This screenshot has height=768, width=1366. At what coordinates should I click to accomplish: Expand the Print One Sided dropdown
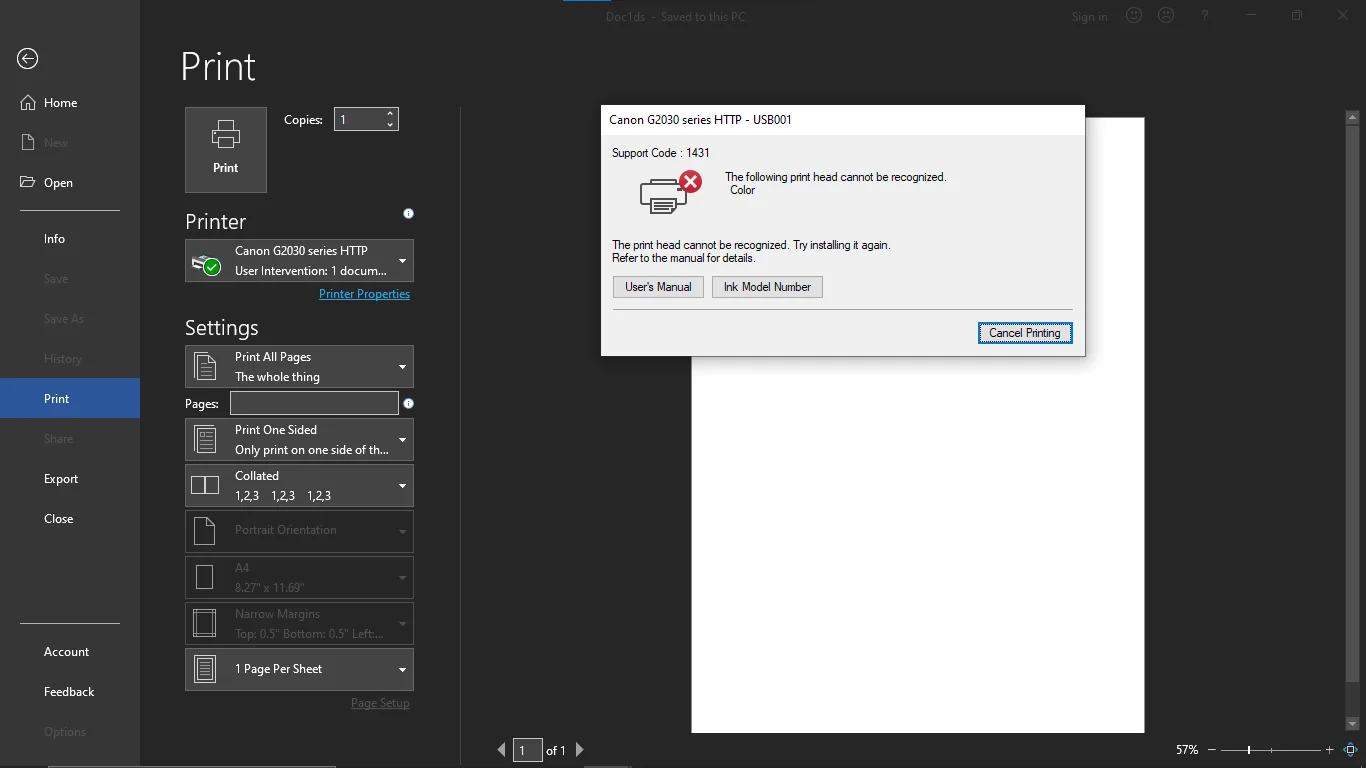click(x=299, y=440)
